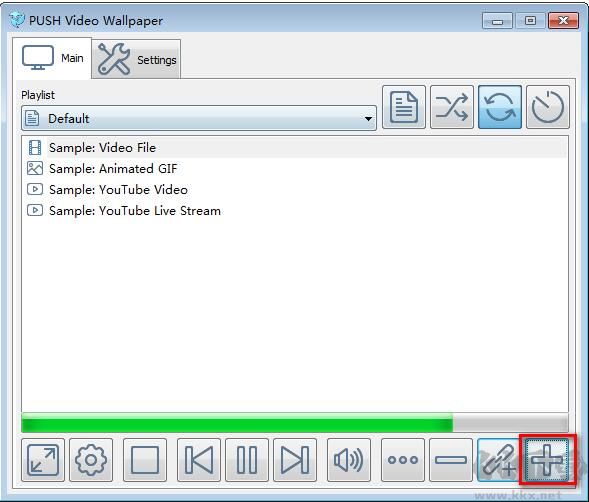The height and width of the screenshot is (502, 589).
Task: Click the green playback progress bar
Action: 295,423
